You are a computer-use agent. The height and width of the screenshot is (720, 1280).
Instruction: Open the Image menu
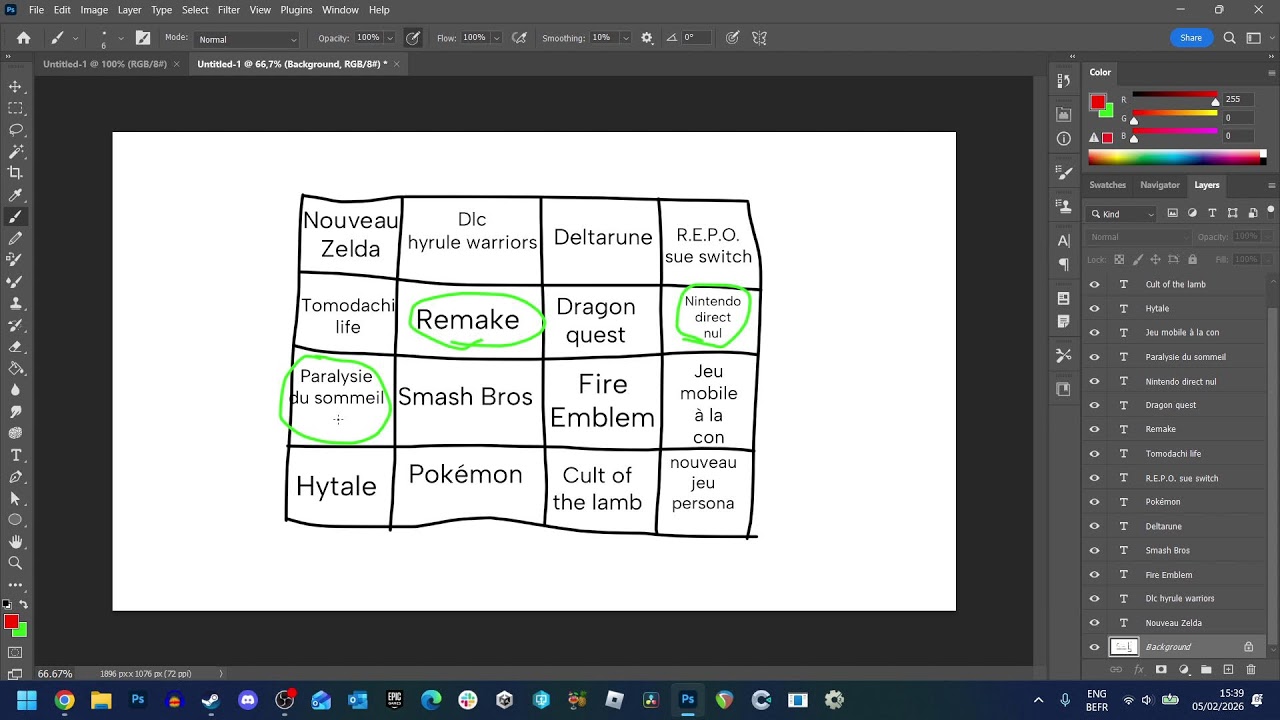[94, 10]
